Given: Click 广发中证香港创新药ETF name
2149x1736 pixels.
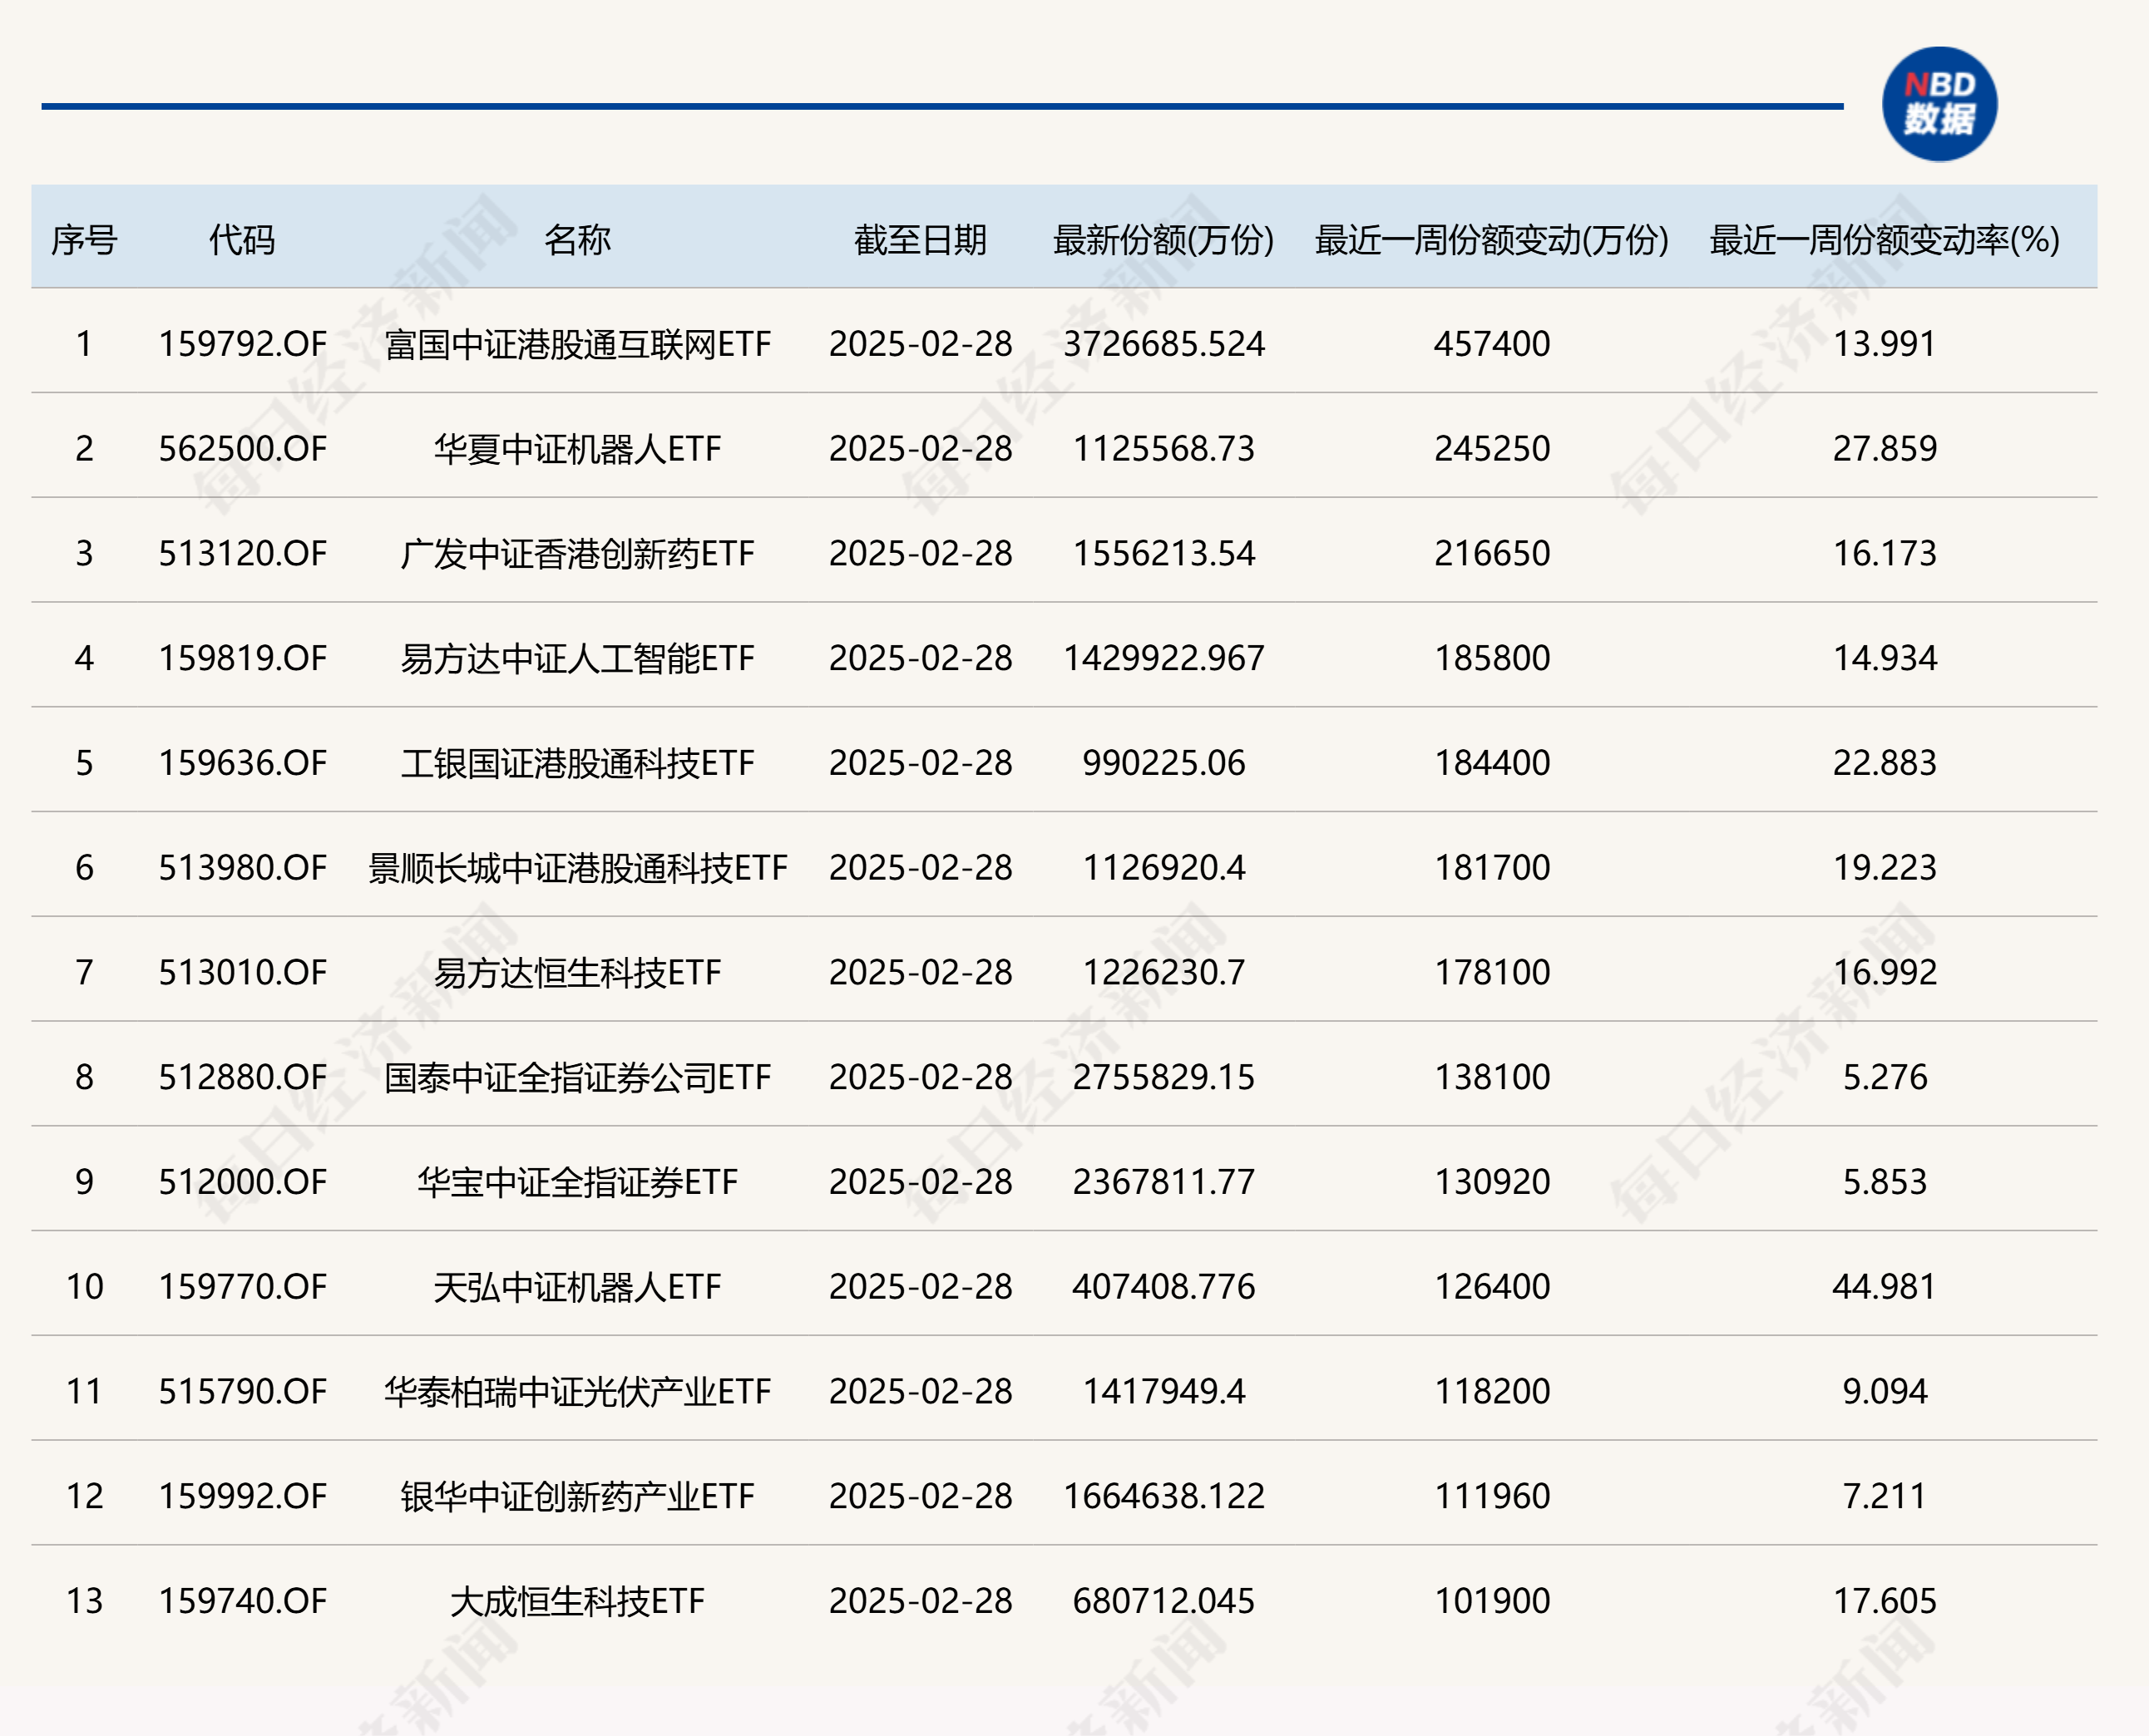Looking at the screenshot, I should point(577,555).
